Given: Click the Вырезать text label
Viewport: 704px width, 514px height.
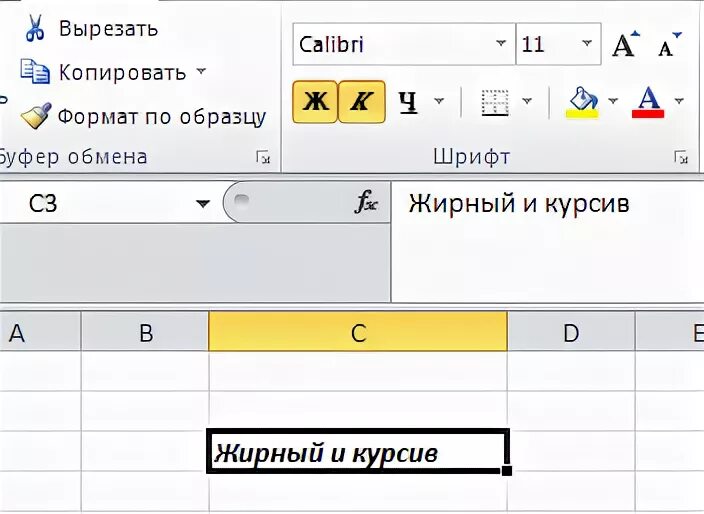Looking at the screenshot, I should tap(108, 29).
